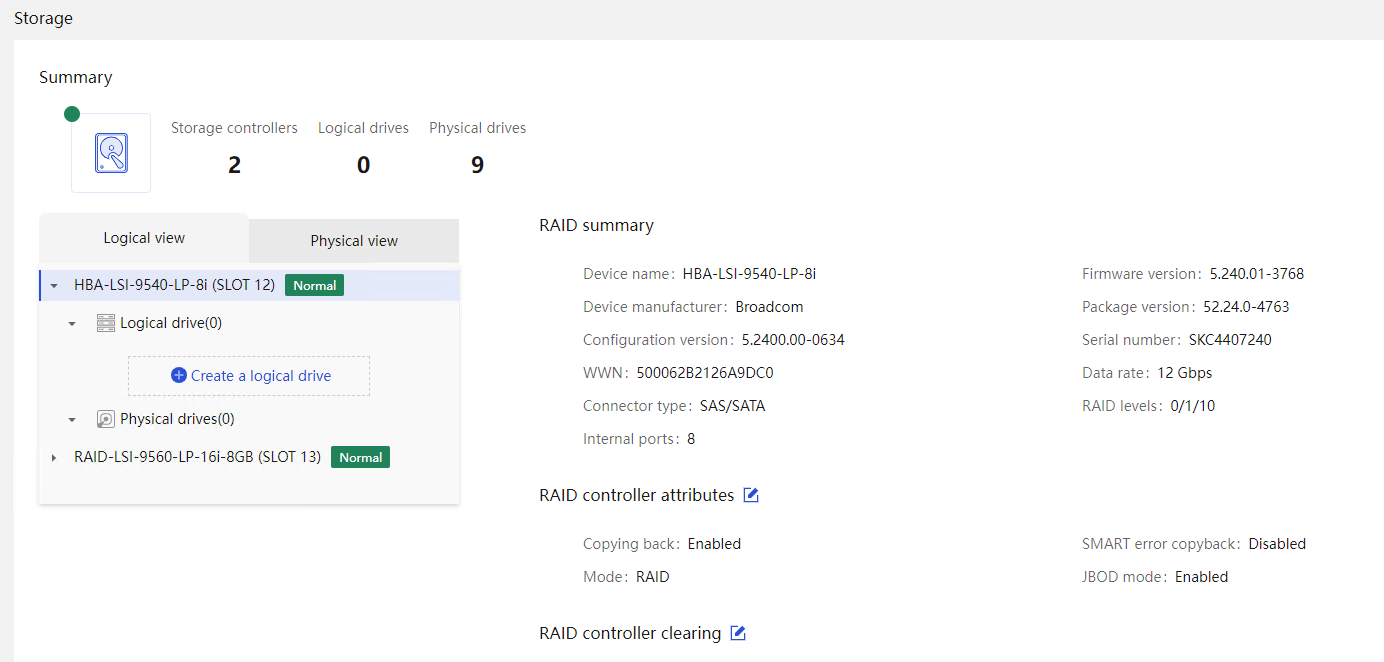1384x662 pixels.
Task: Click the Storage page title
Action: tap(43, 18)
